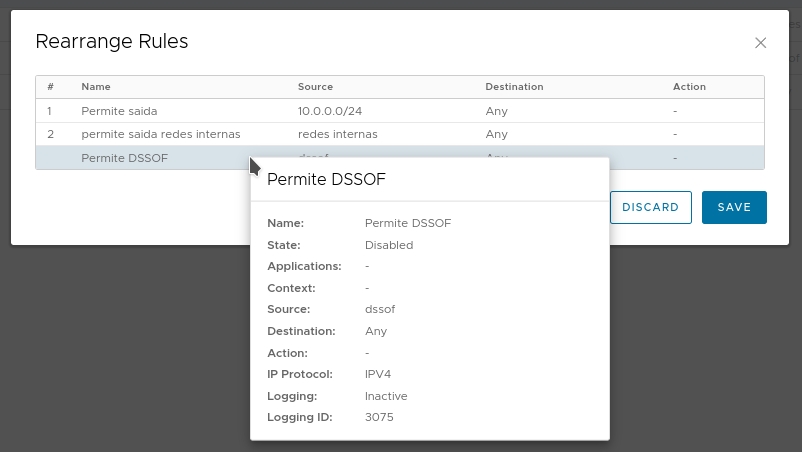Click Action cell of Permite saida row
Viewport: 802px width, 452px height.
click(676, 110)
